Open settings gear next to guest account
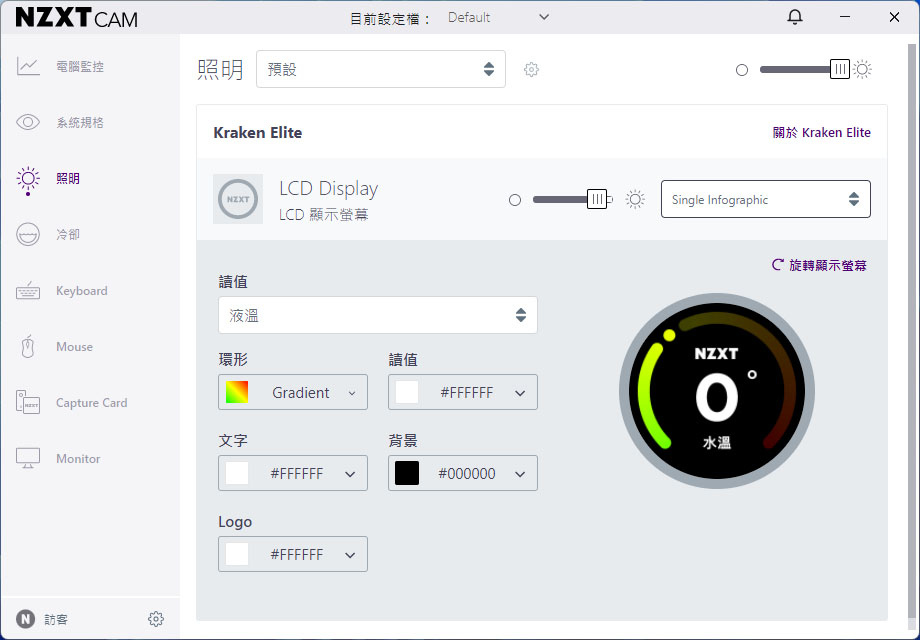This screenshot has width=920, height=640. pyautogui.click(x=155, y=619)
